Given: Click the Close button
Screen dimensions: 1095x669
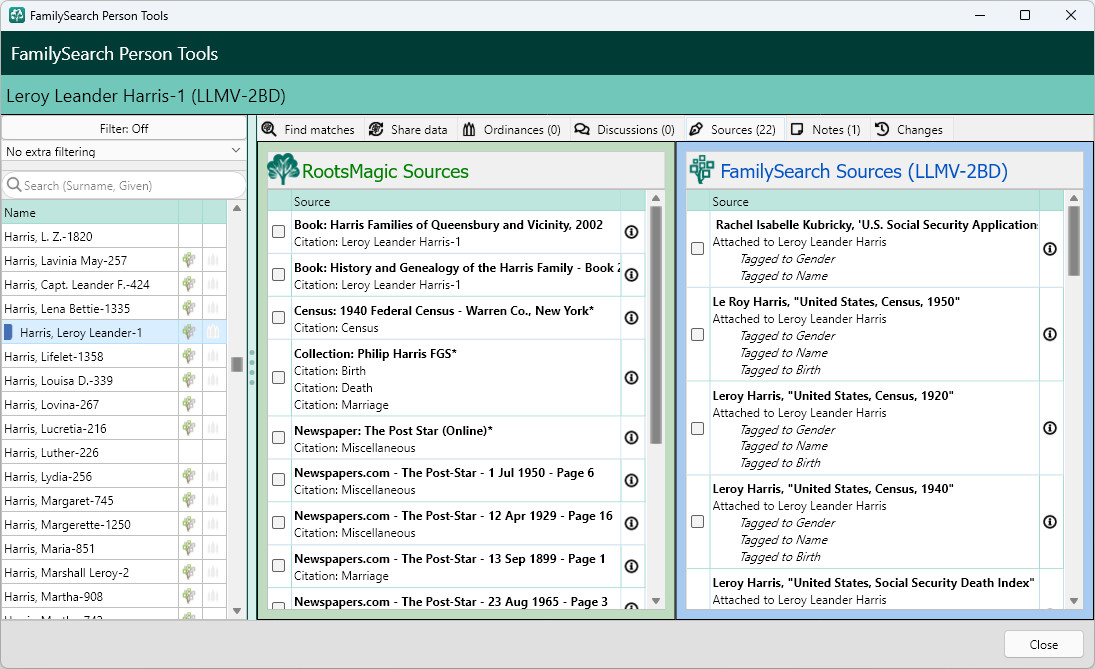Looking at the screenshot, I should coord(1043,645).
